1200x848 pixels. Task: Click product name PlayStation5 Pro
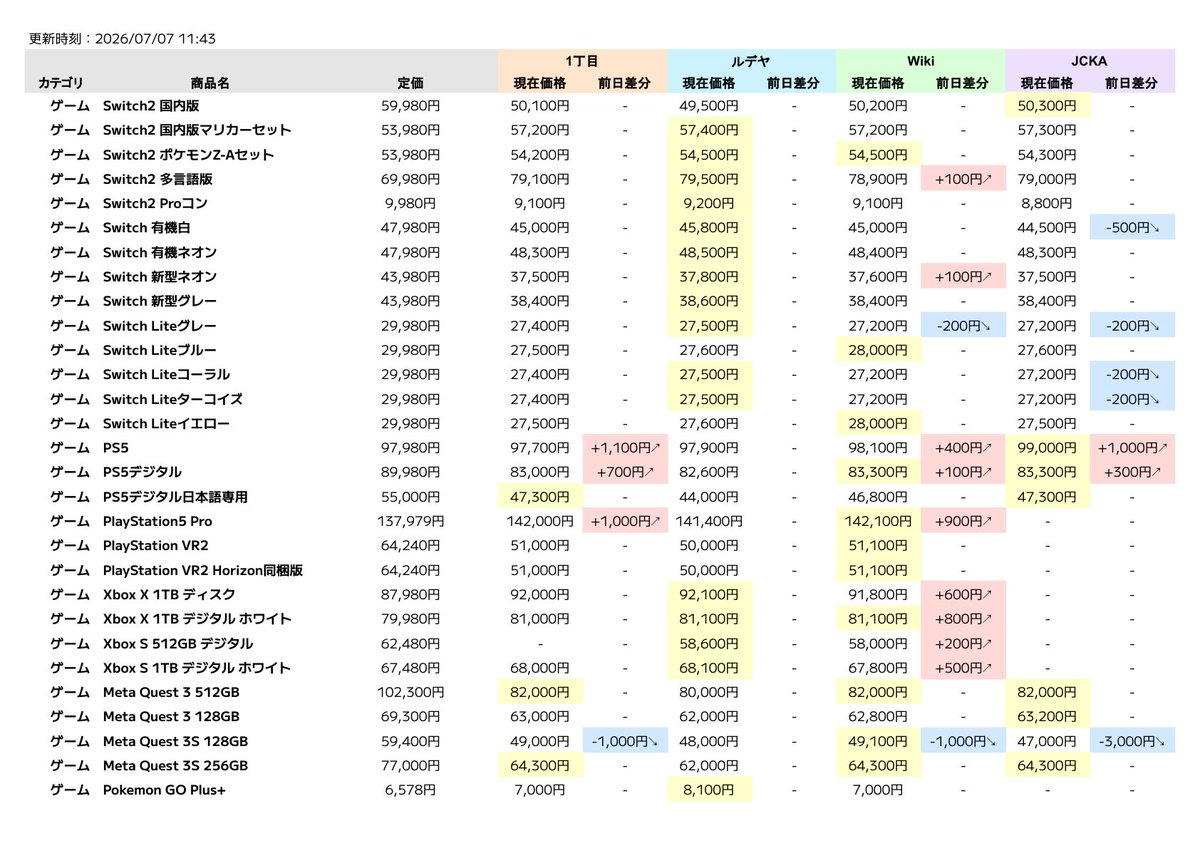(x=158, y=521)
